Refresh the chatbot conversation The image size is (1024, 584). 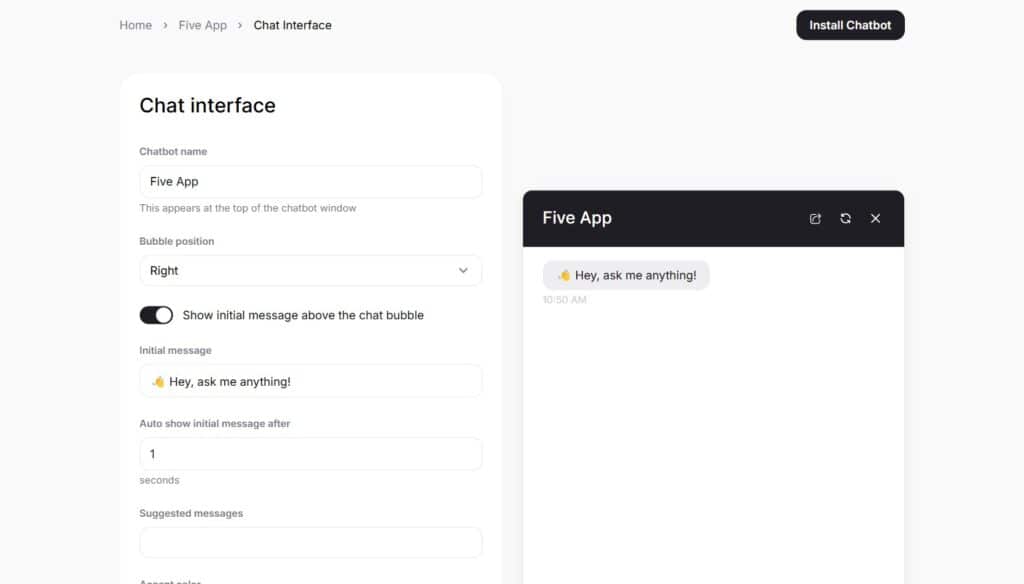(x=845, y=218)
